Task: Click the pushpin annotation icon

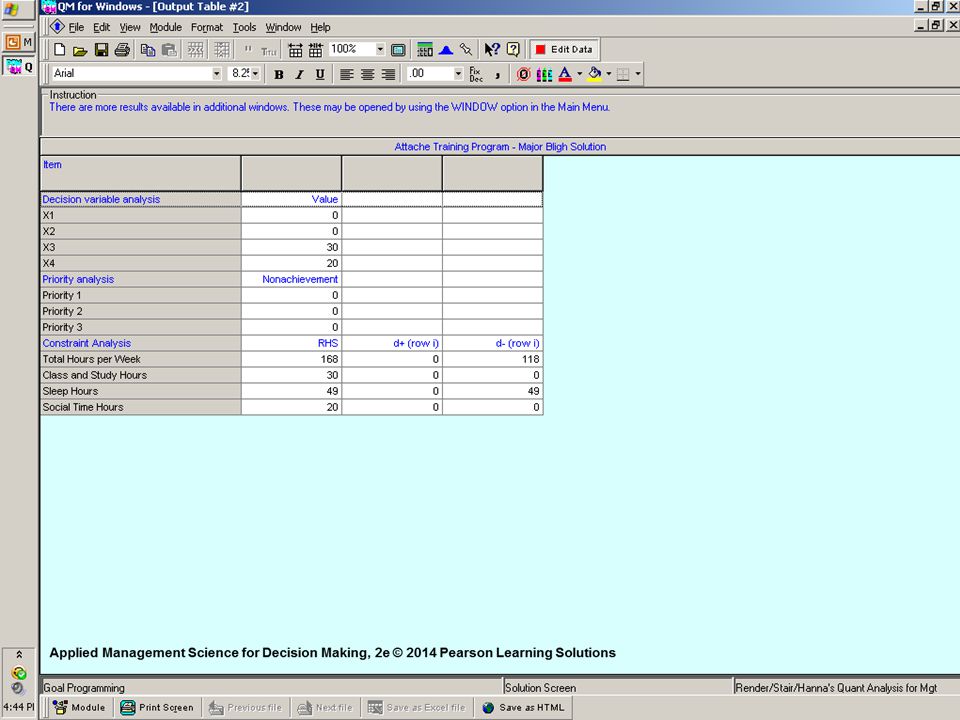Action: click(466, 50)
